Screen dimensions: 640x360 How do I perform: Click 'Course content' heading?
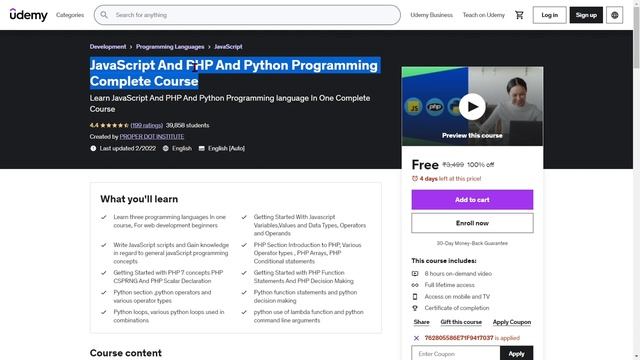[126, 353]
